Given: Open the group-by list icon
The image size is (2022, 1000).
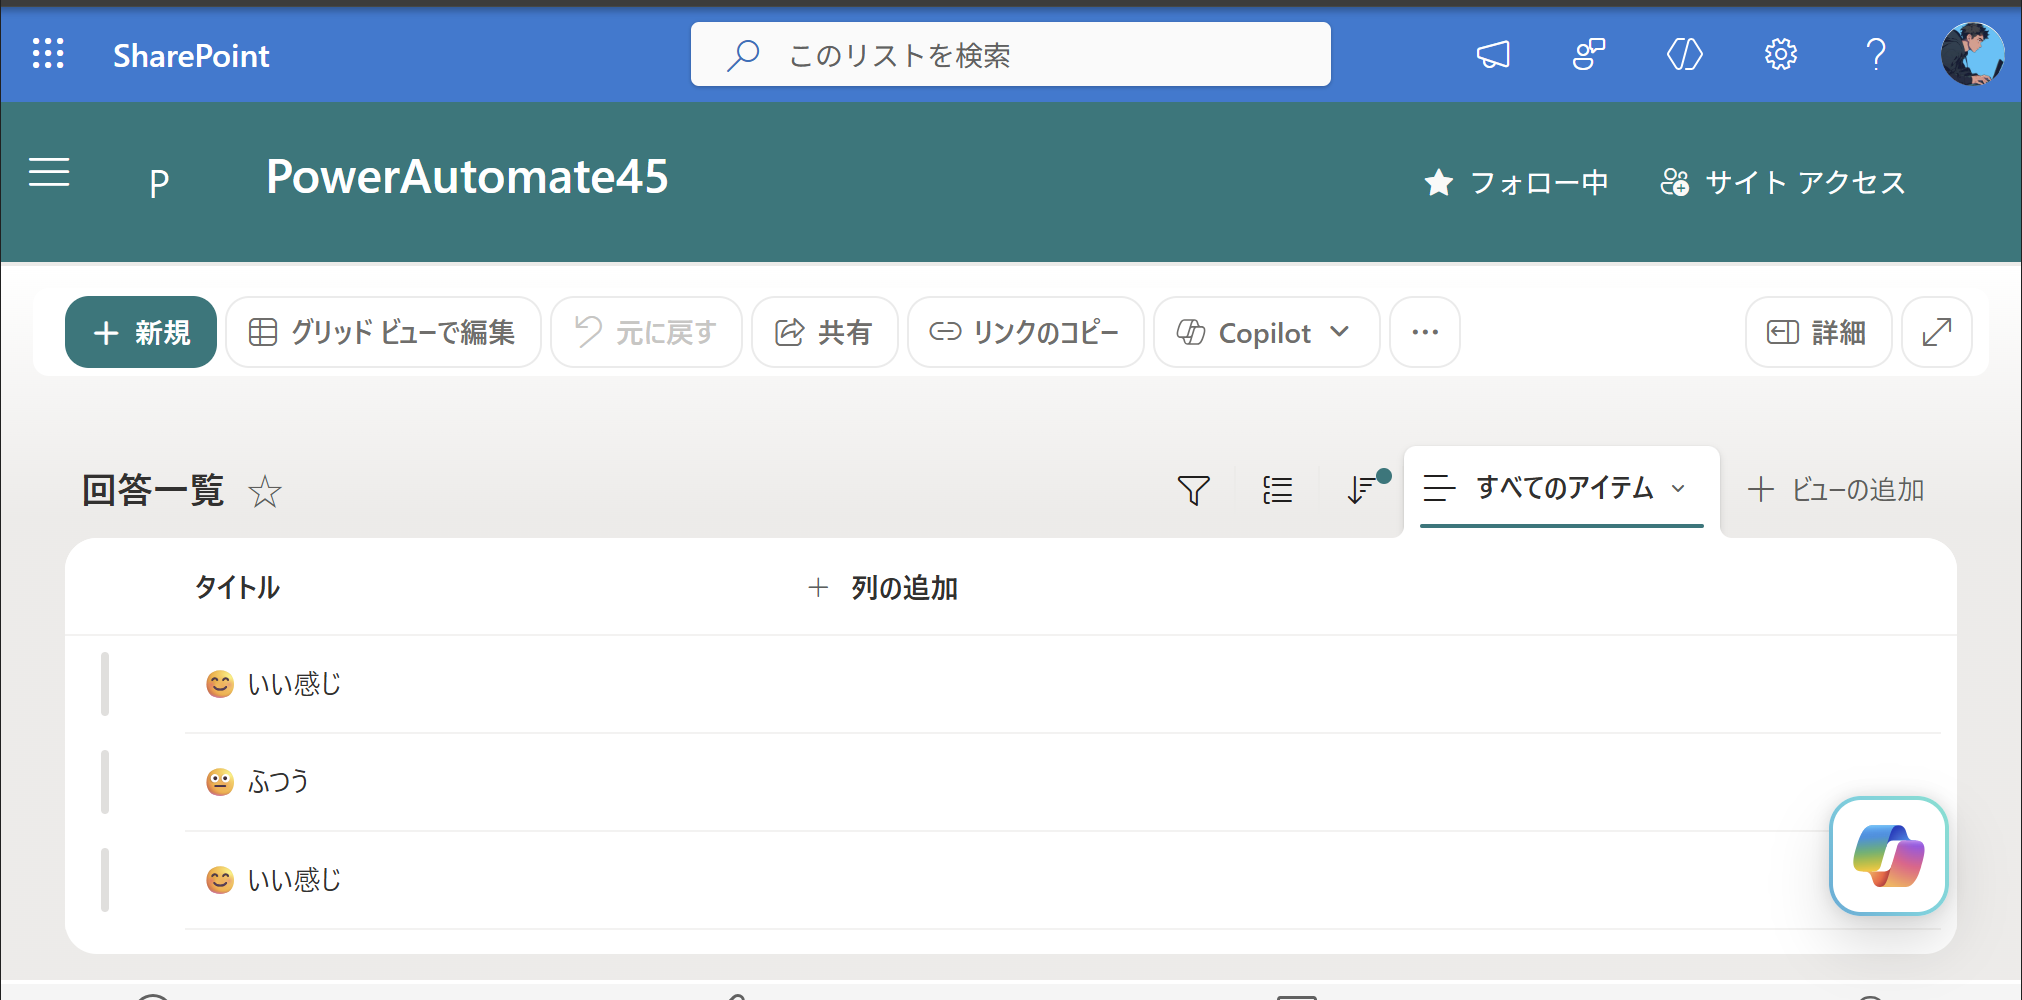Looking at the screenshot, I should (x=1278, y=490).
